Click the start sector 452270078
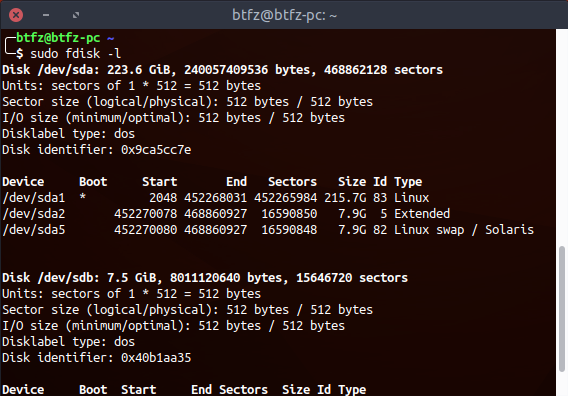 146,214
